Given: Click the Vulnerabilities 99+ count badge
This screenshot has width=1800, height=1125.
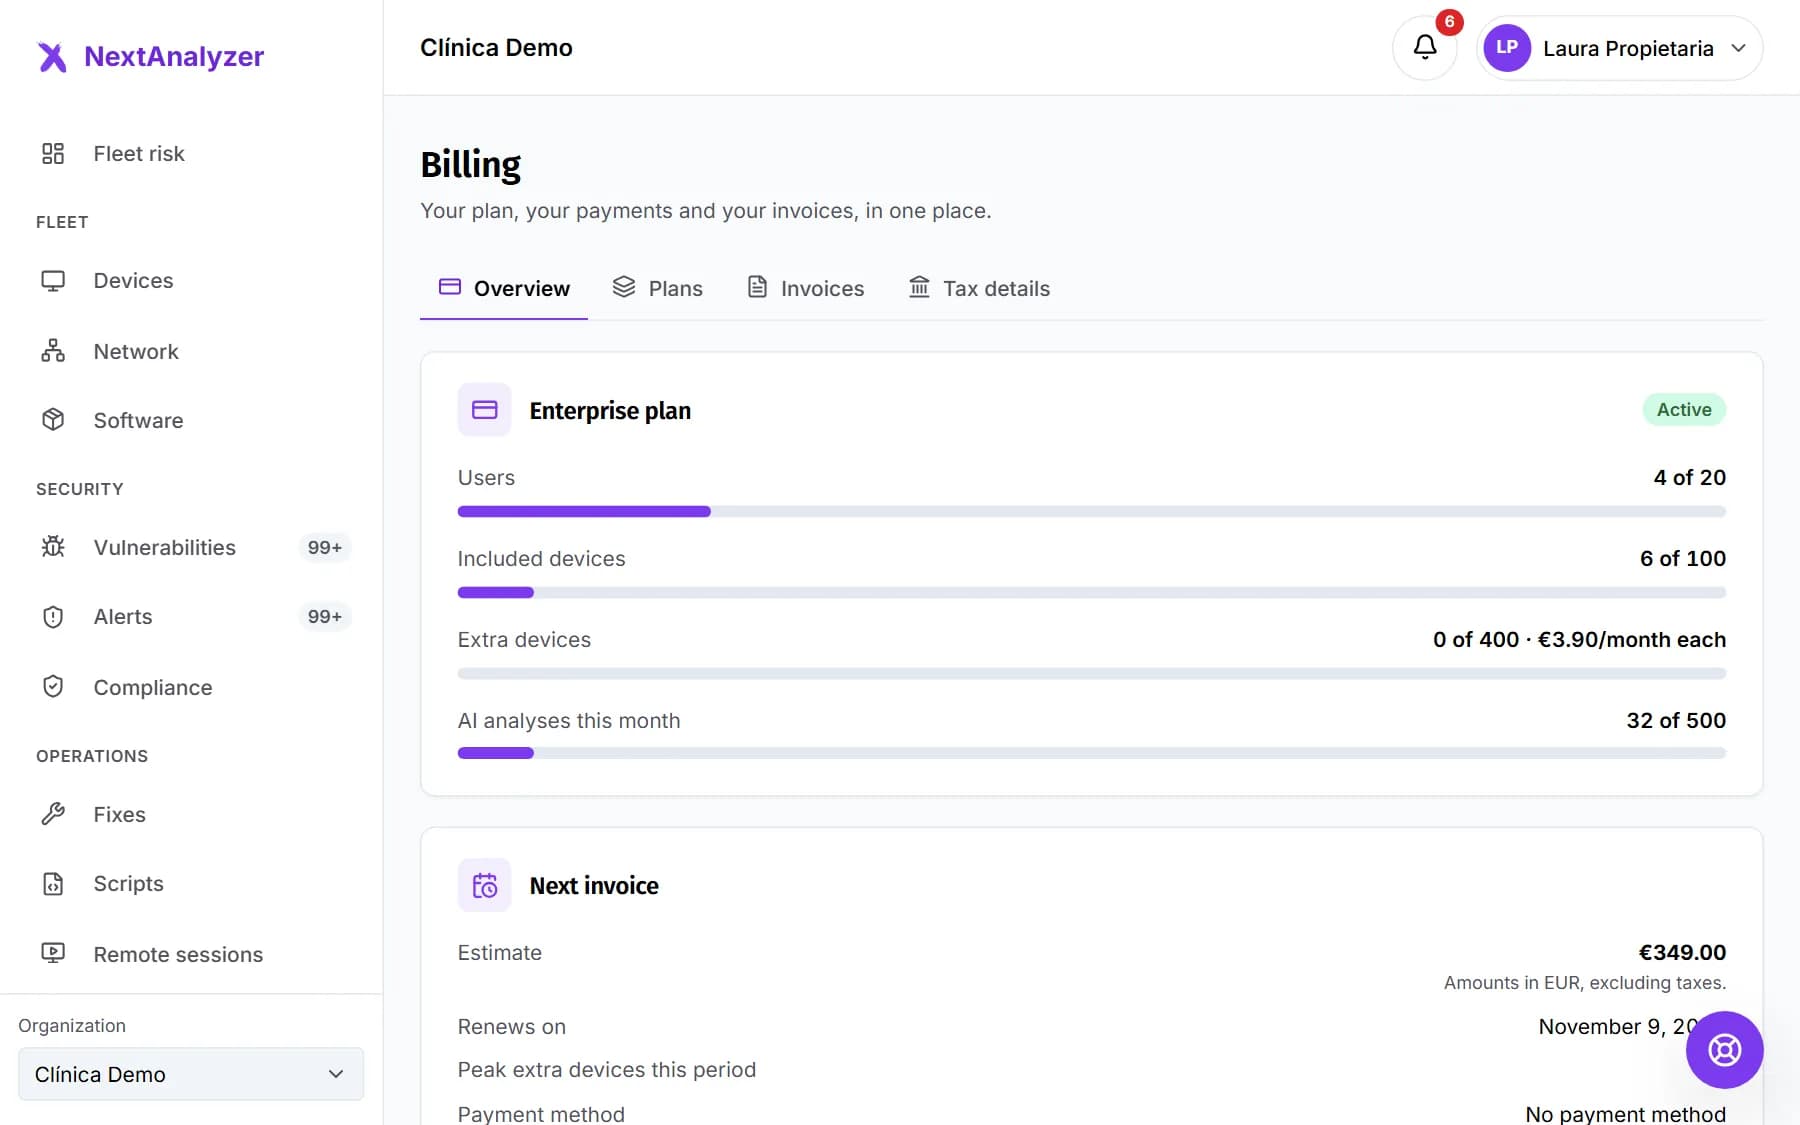Looking at the screenshot, I should 325,547.
